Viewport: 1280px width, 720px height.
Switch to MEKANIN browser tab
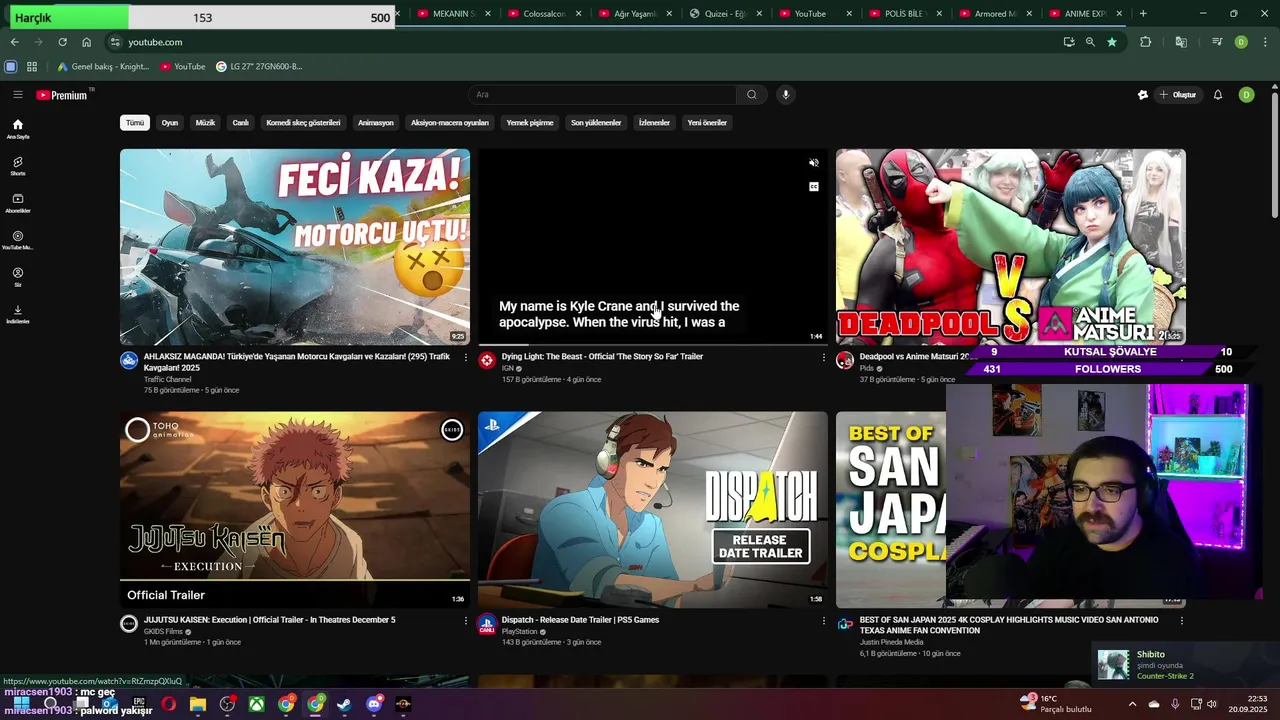pyautogui.click(x=452, y=14)
